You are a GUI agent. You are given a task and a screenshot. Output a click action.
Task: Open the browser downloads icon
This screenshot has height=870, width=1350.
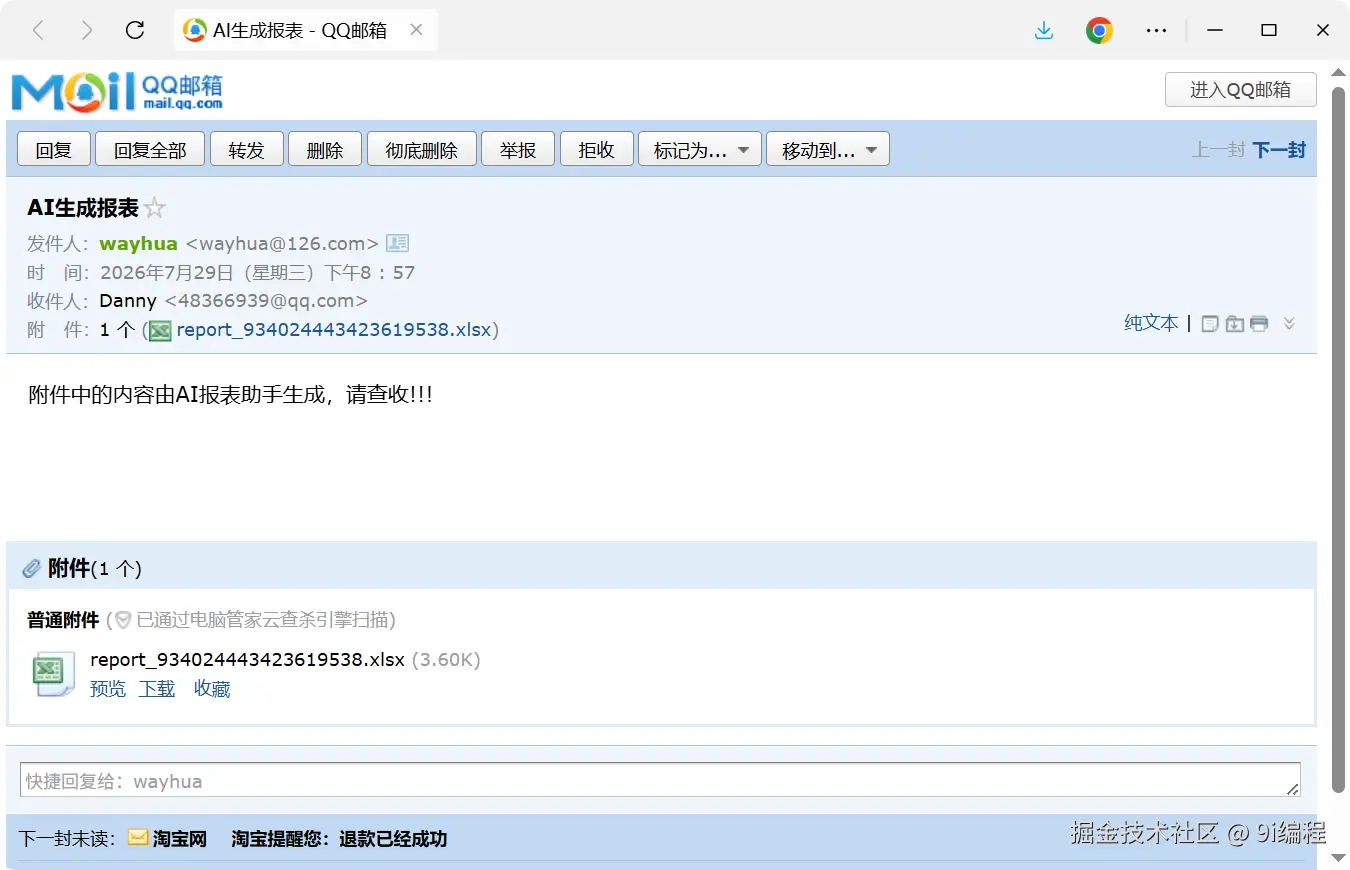[1044, 30]
